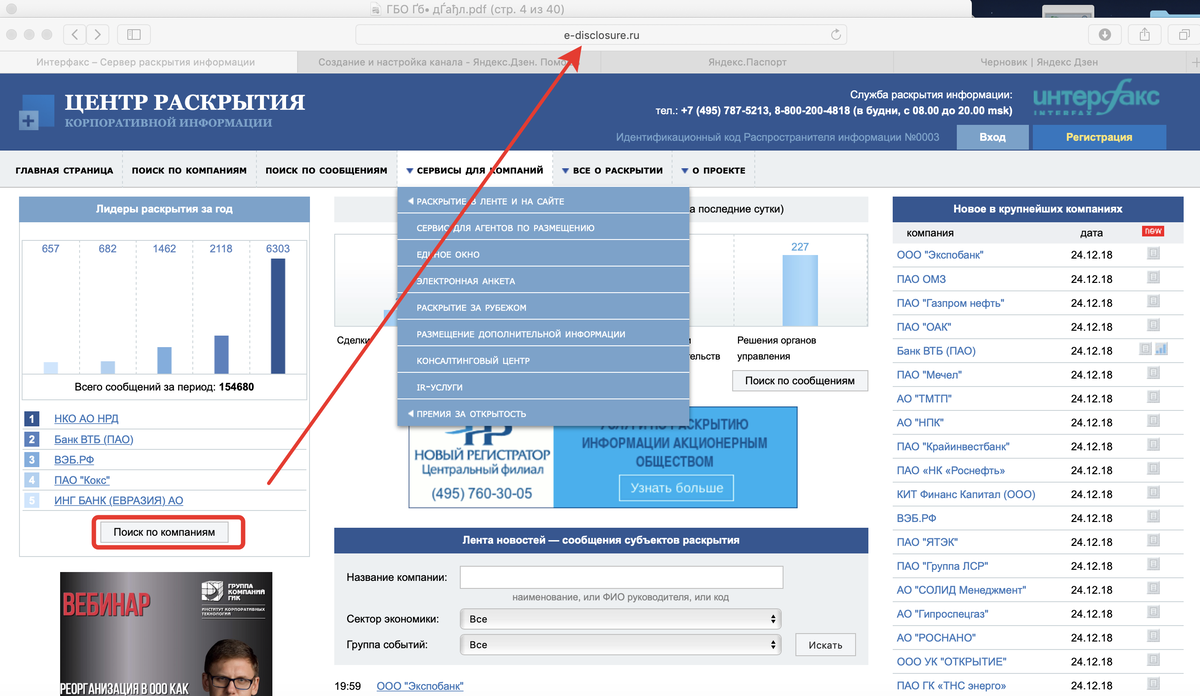The width and height of the screenshot is (1200, 696).
Task: Click the e-disclosure.ru address bar
Action: pos(601,34)
